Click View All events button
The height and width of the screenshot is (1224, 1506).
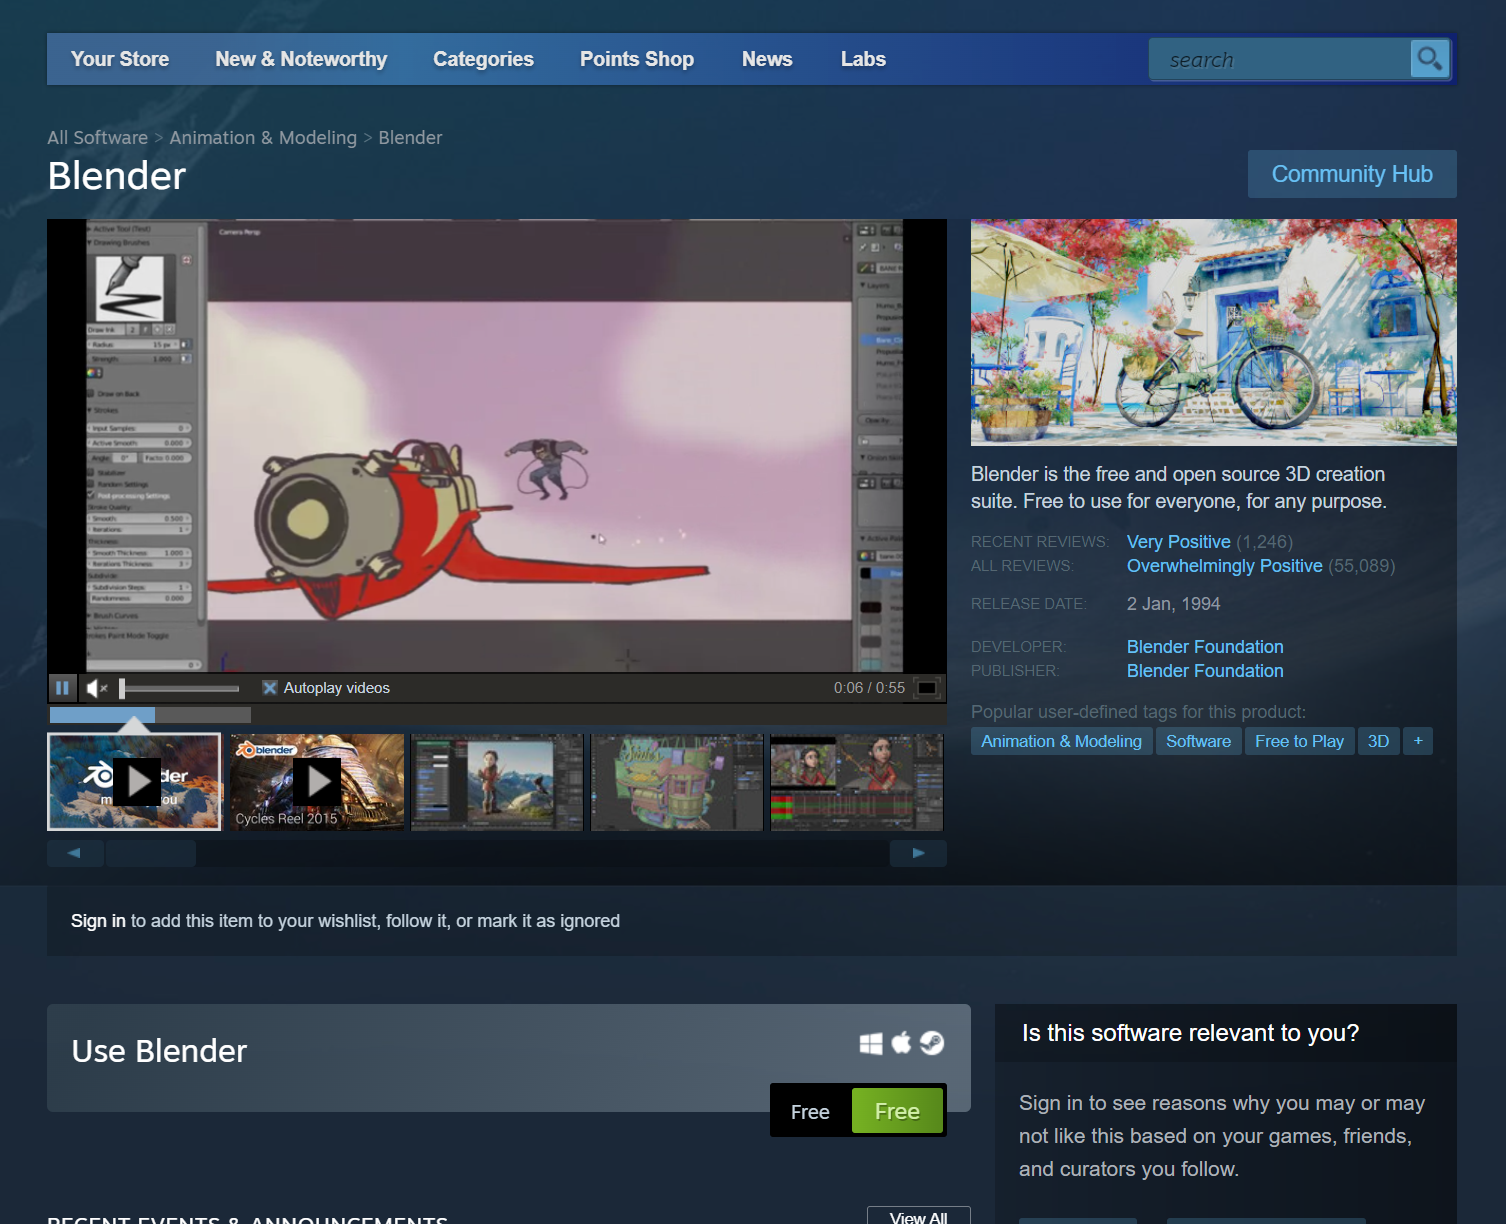click(x=918, y=1216)
